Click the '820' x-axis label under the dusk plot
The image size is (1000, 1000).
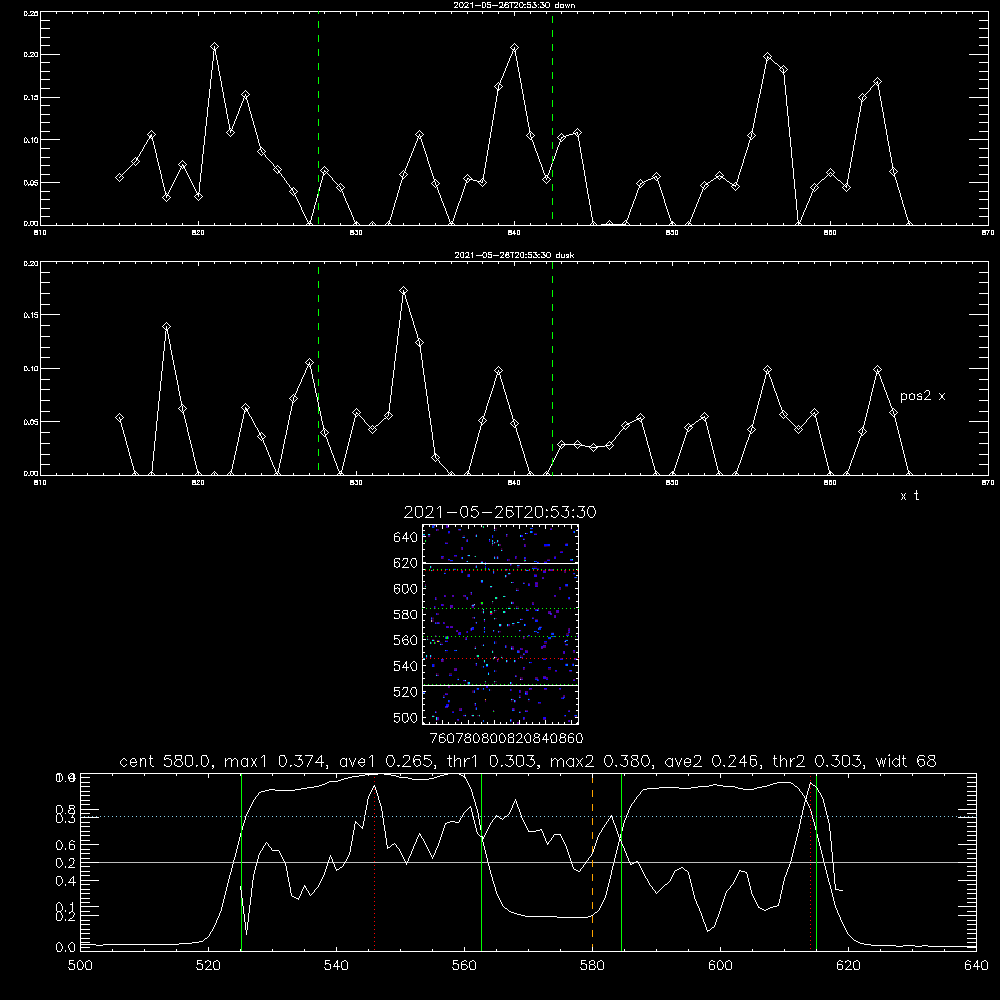coord(198,483)
